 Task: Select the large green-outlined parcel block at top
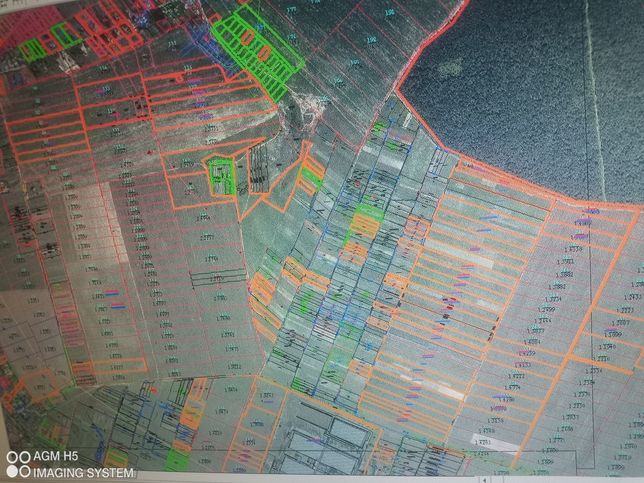(258, 51)
